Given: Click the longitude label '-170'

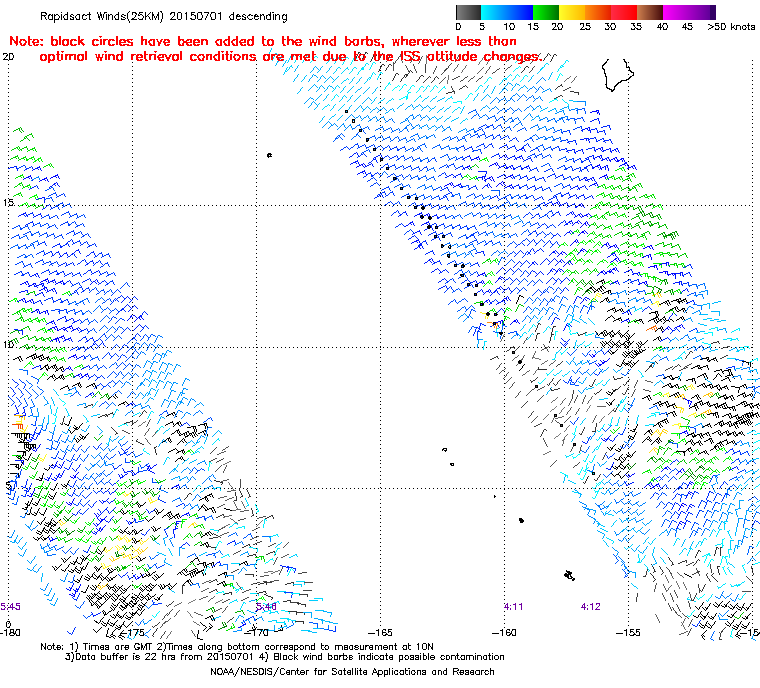Looking at the screenshot, I should tap(257, 633).
